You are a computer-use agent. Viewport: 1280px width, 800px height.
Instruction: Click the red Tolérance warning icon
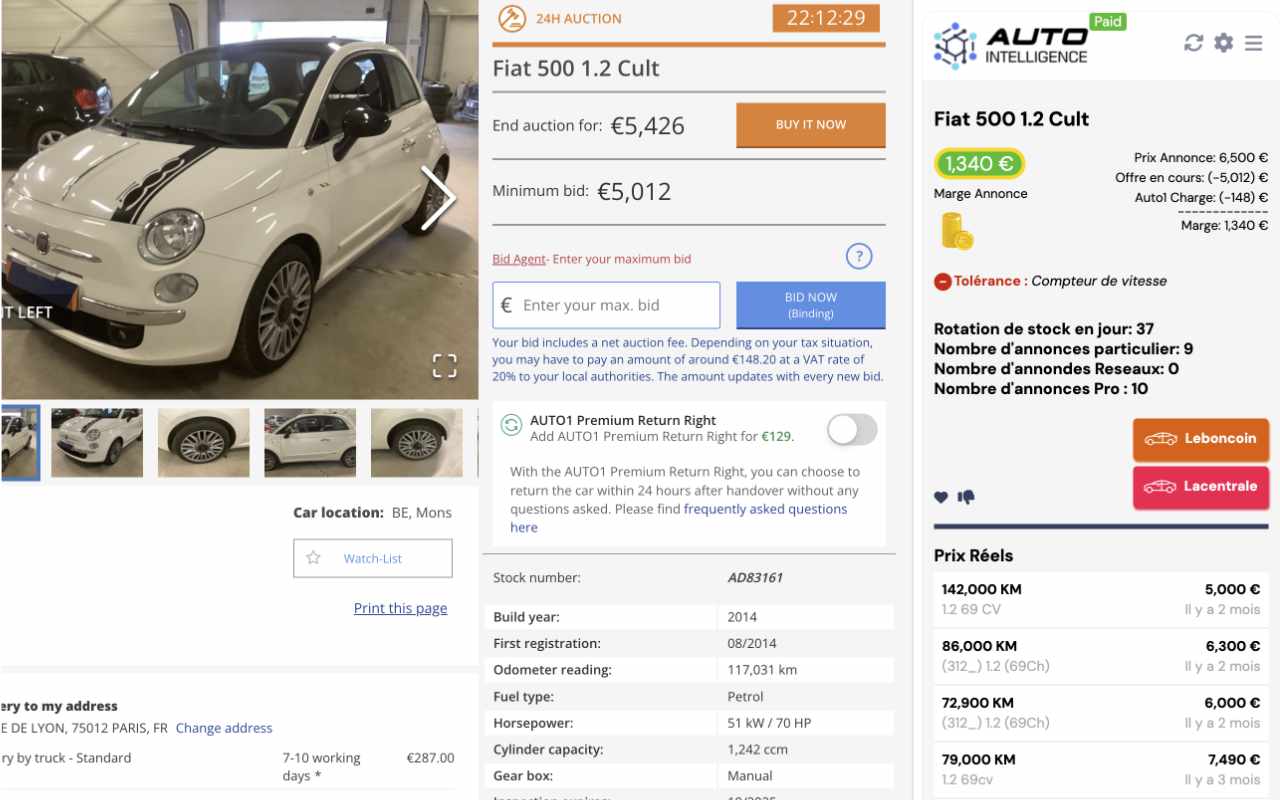(x=941, y=281)
